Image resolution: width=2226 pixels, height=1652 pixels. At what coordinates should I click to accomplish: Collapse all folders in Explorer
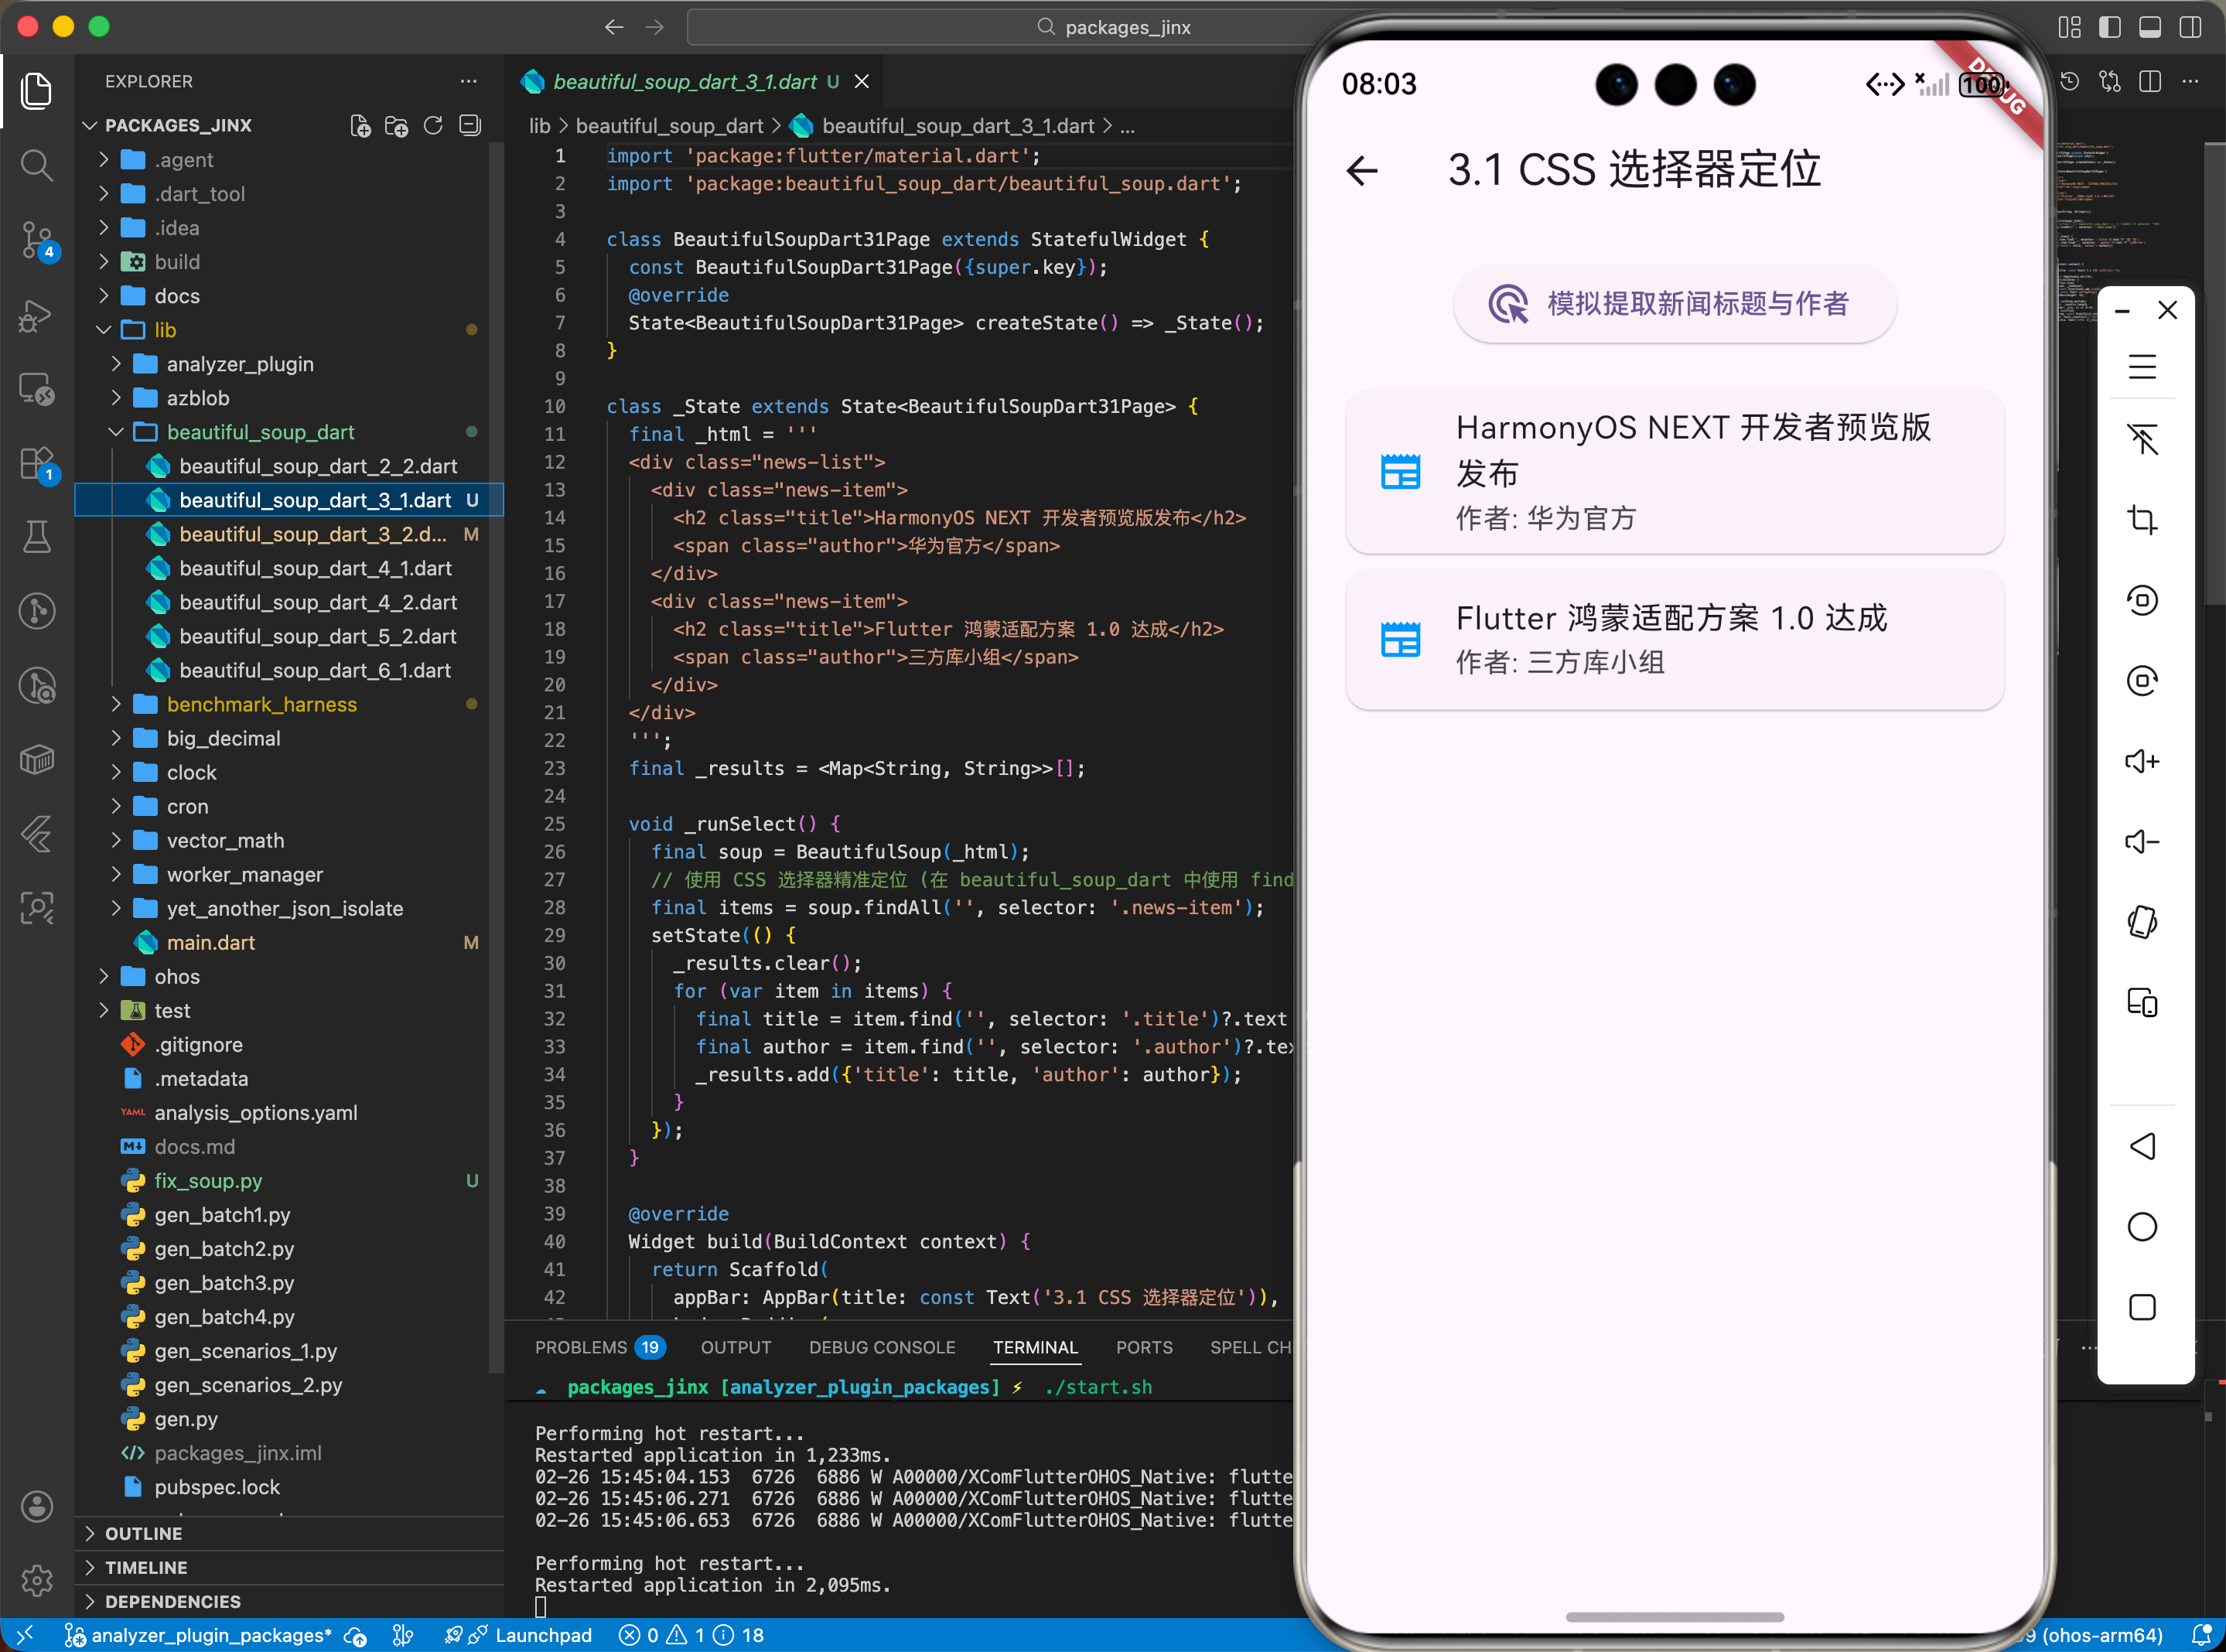pos(470,126)
